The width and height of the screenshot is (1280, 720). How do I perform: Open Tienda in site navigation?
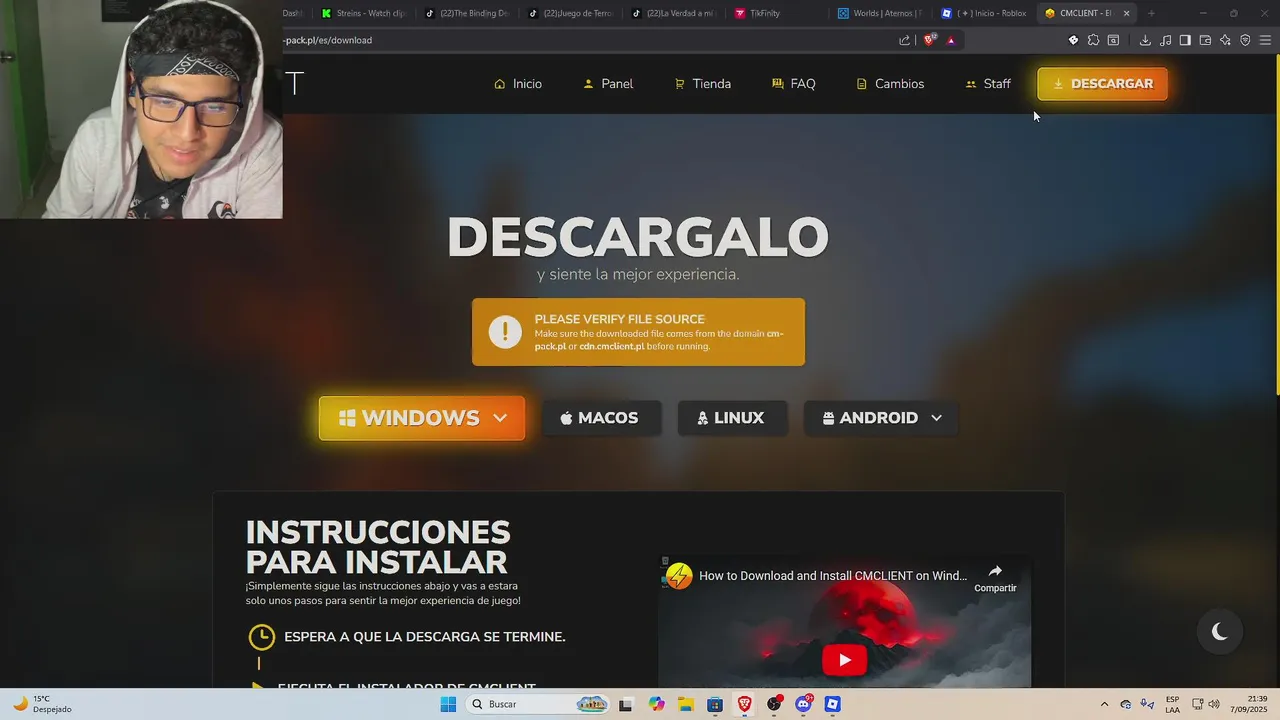tap(703, 84)
